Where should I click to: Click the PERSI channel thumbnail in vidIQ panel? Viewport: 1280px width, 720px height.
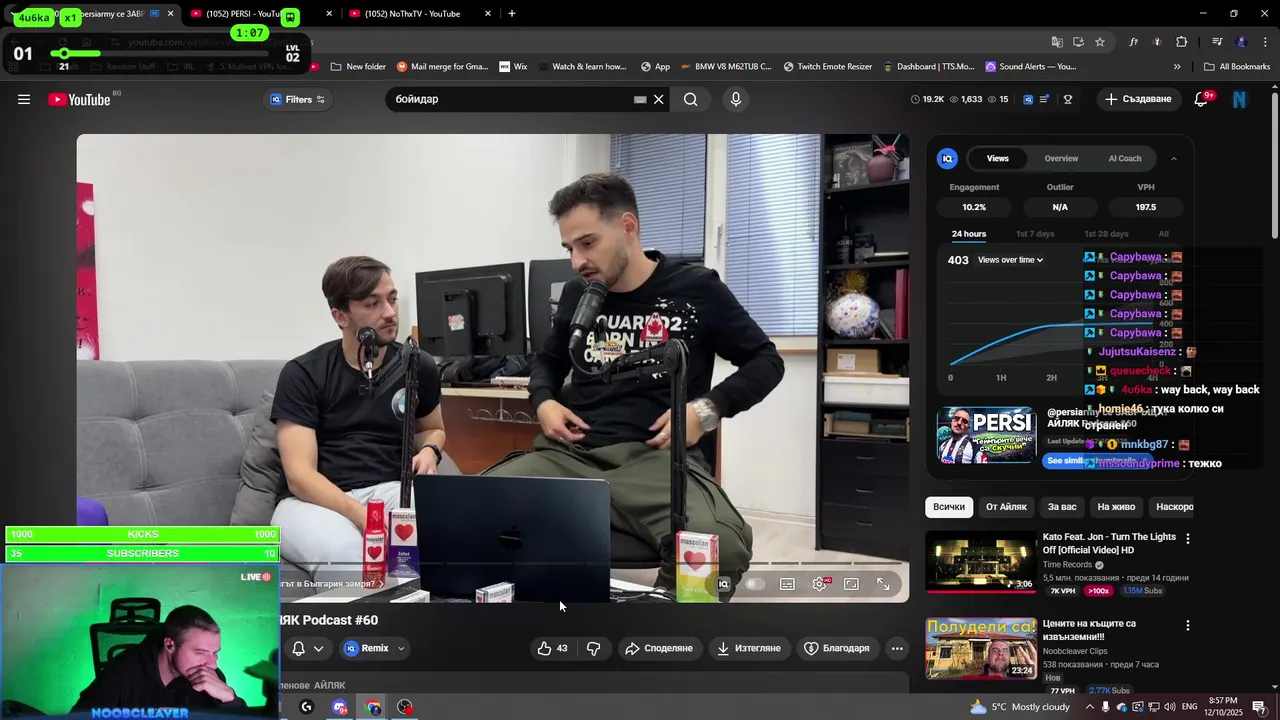(x=986, y=434)
